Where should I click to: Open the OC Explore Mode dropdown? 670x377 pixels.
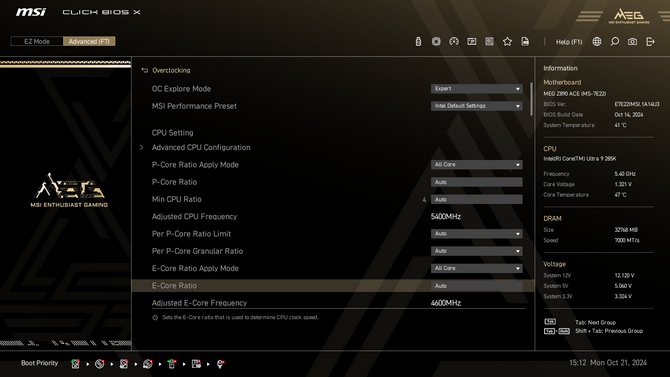pyautogui.click(x=476, y=88)
